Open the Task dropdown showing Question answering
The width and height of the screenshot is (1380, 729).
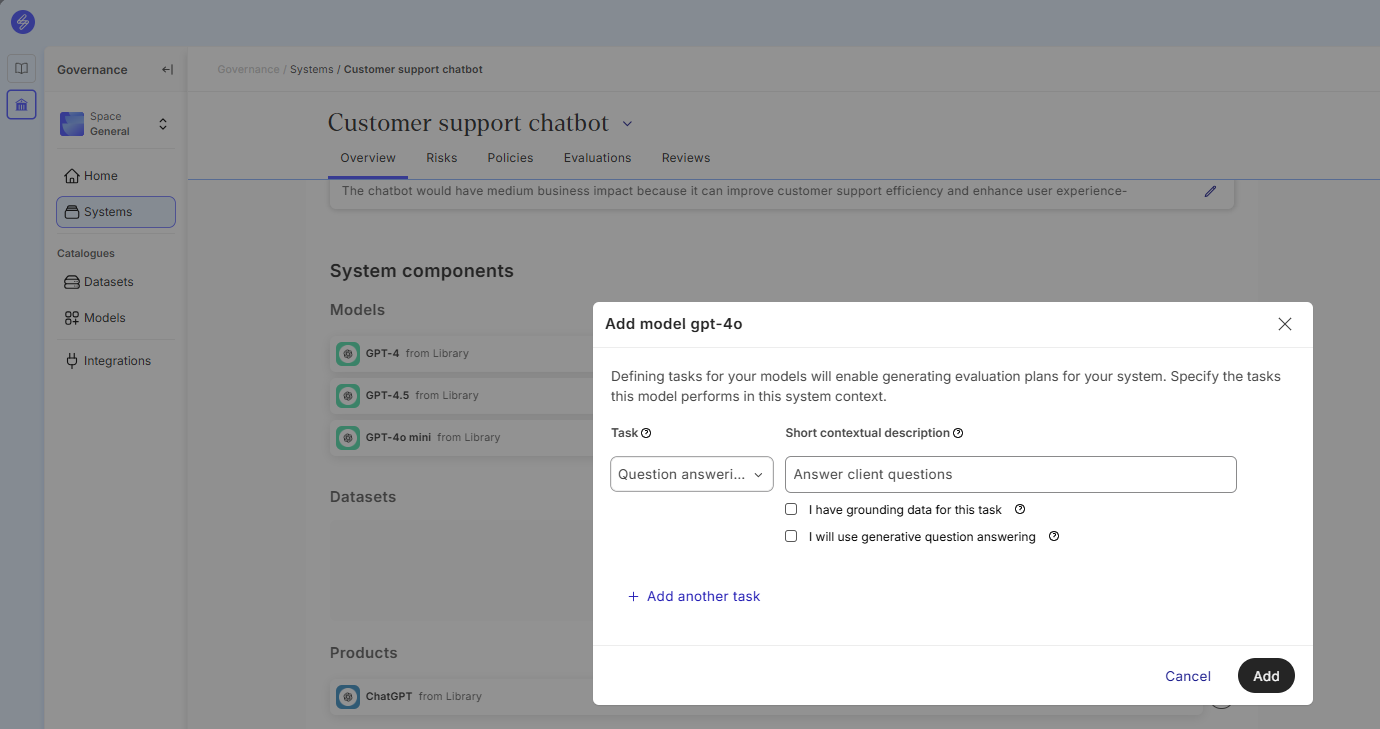[691, 475]
